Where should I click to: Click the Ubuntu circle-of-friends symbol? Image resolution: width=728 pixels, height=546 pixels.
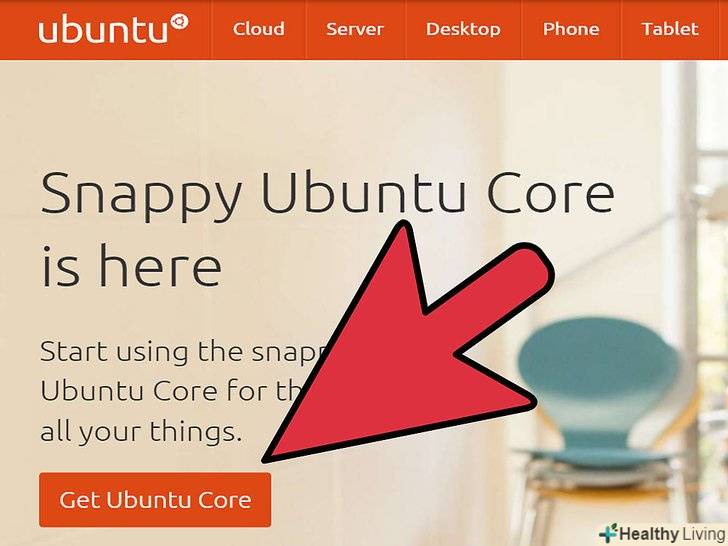179,22
